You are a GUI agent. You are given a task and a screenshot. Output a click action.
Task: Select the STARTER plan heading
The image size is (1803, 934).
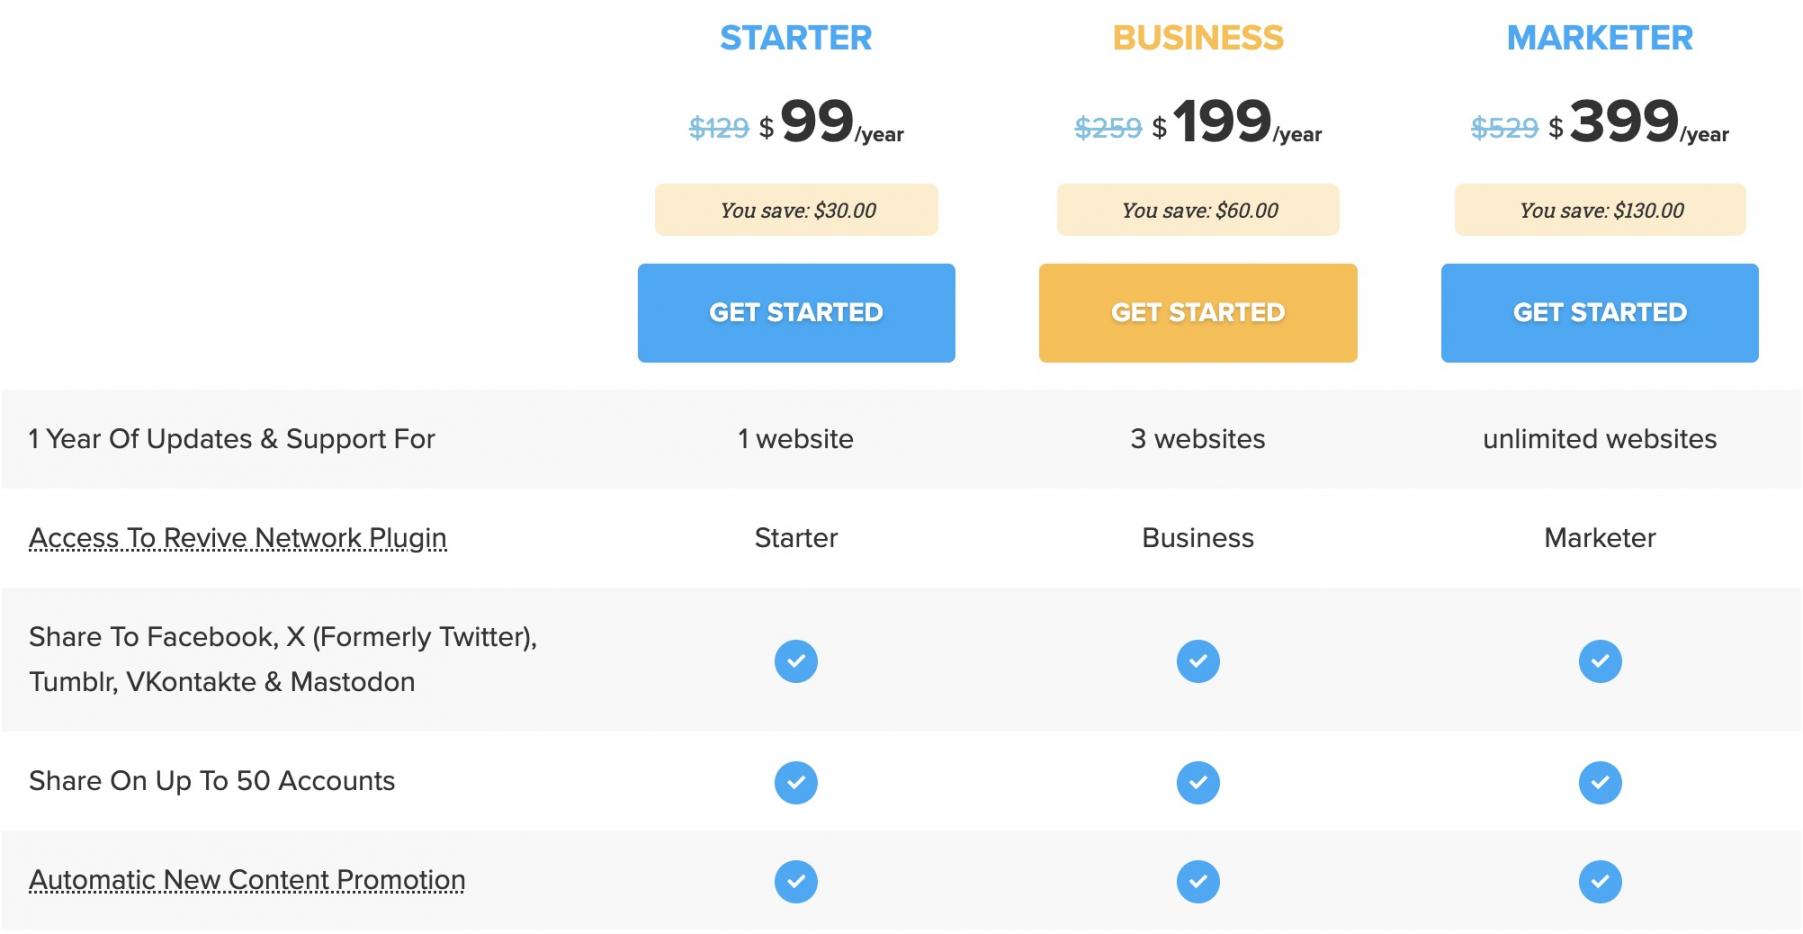click(796, 38)
